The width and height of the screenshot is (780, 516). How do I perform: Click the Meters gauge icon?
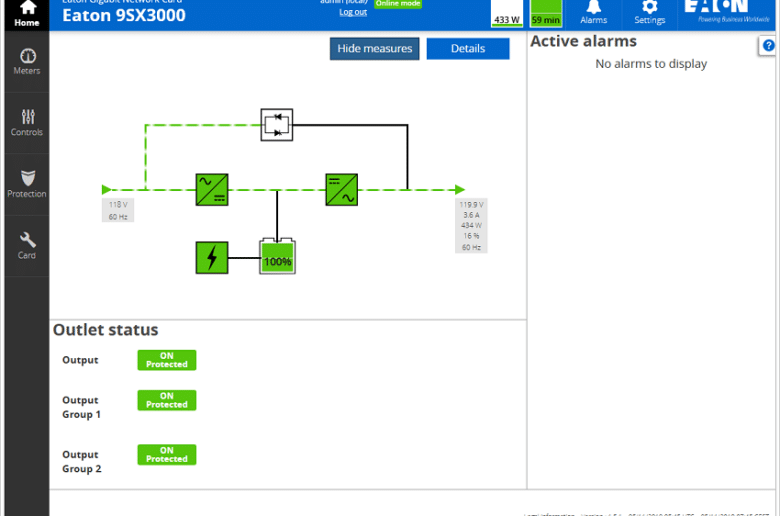pos(28,56)
